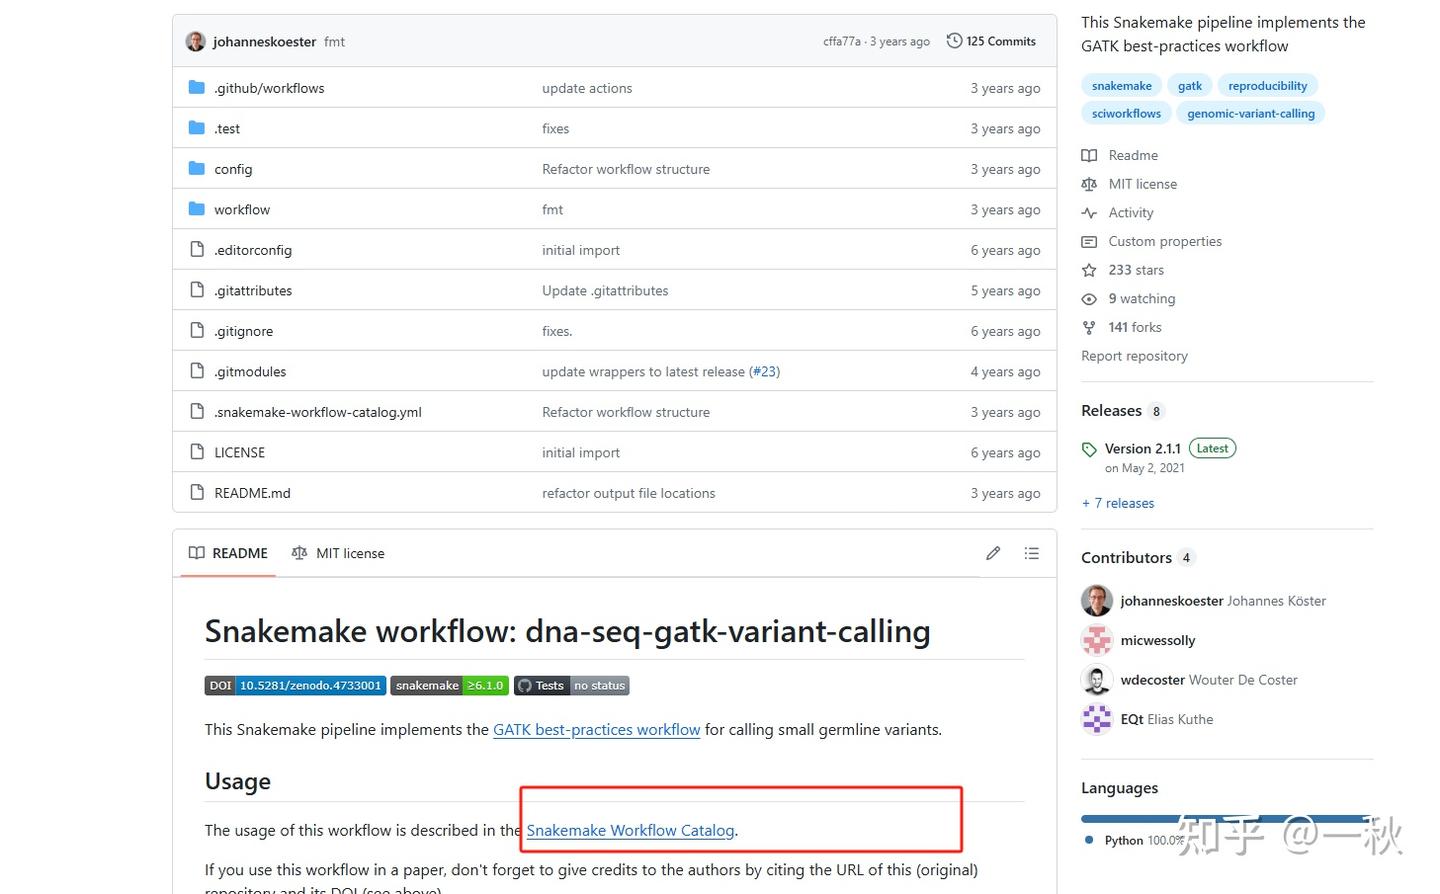Open the workflow folder

pos(242,210)
